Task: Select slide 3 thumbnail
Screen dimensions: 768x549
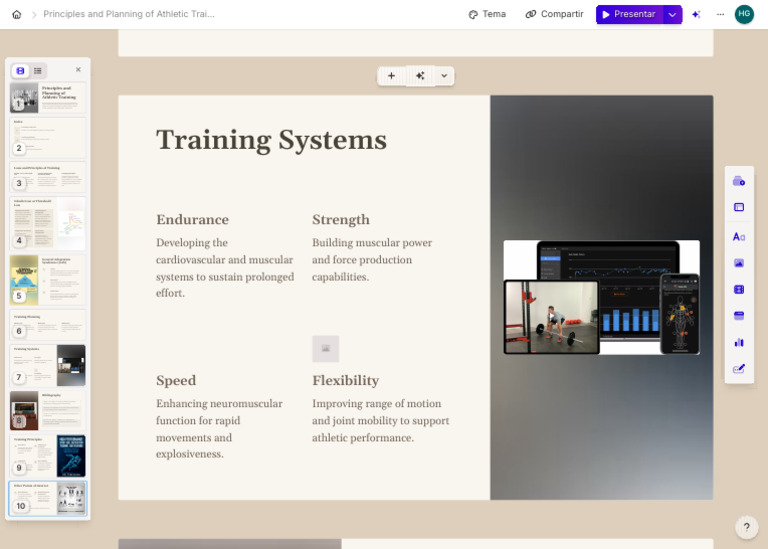Action: click(48, 177)
